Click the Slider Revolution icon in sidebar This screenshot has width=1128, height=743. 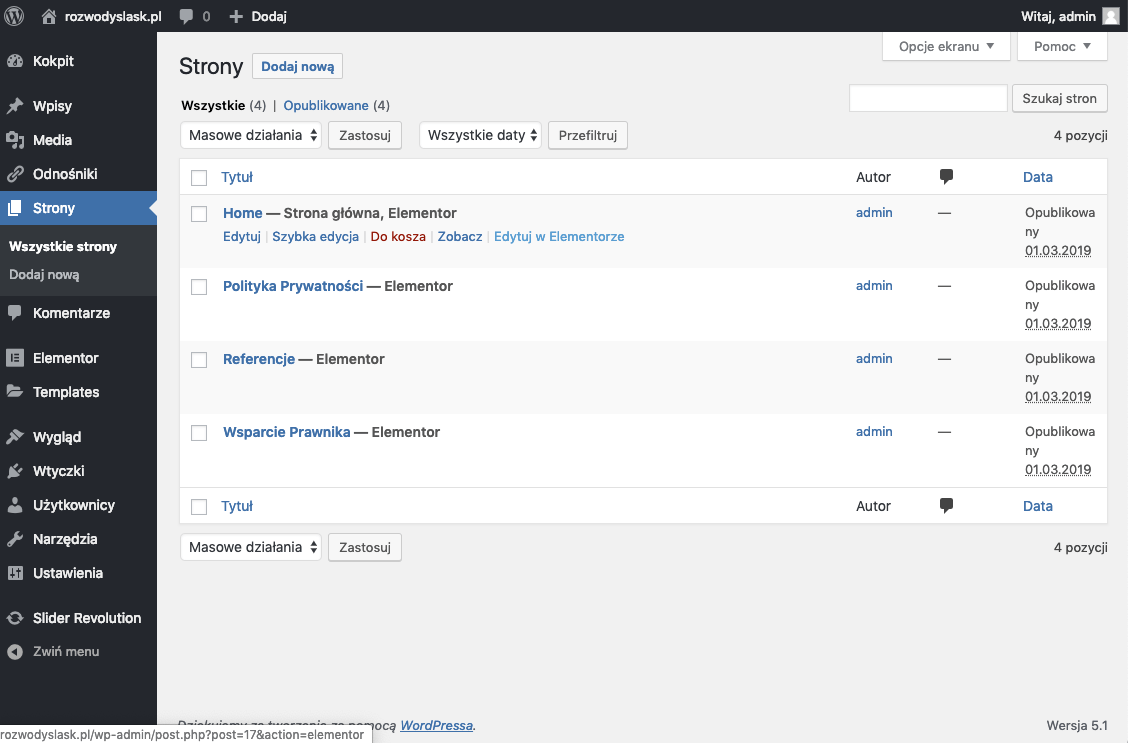tap(15, 618)
